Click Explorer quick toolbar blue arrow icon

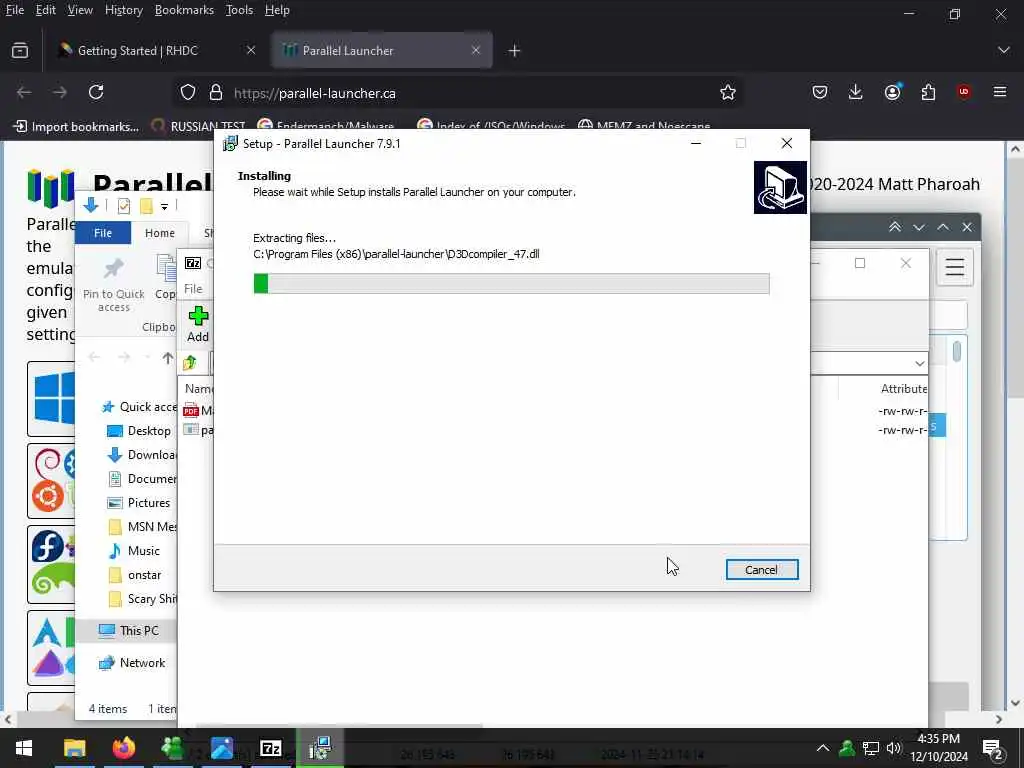[91, 206]
